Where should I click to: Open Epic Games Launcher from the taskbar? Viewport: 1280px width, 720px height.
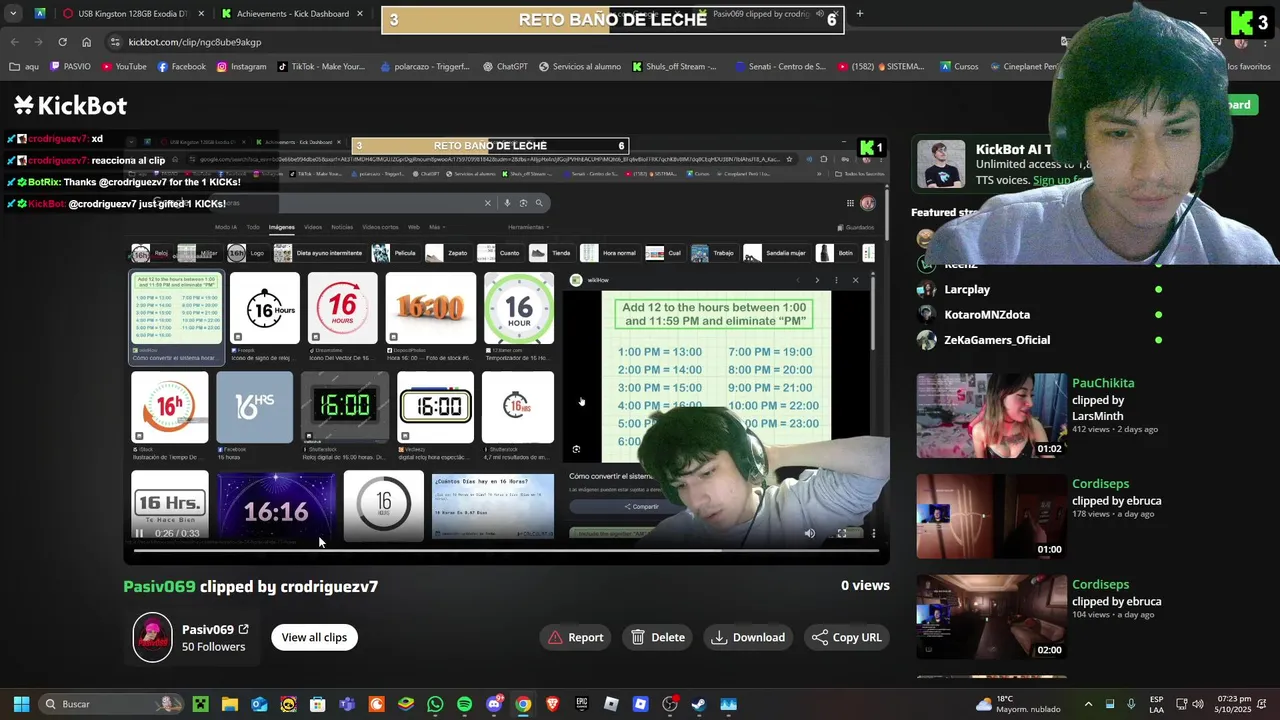582,704
